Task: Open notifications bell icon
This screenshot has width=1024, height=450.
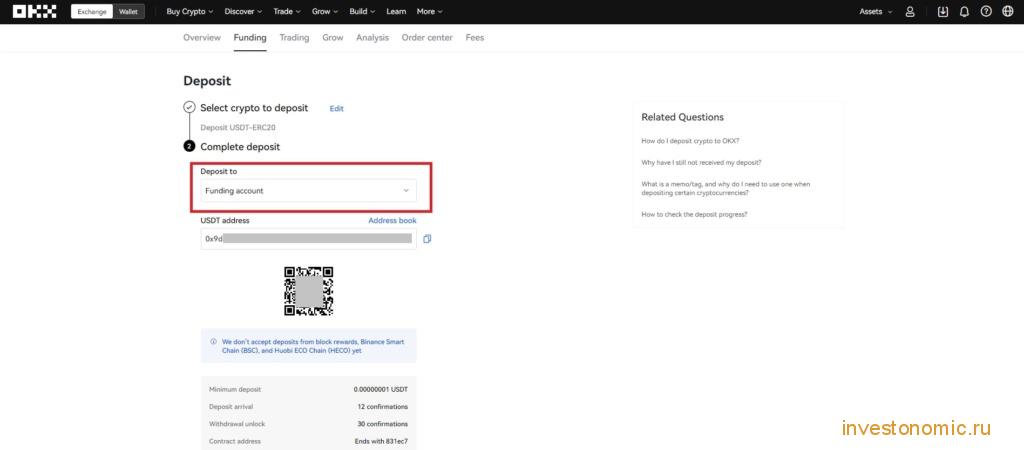Action: tap(964, 12)
